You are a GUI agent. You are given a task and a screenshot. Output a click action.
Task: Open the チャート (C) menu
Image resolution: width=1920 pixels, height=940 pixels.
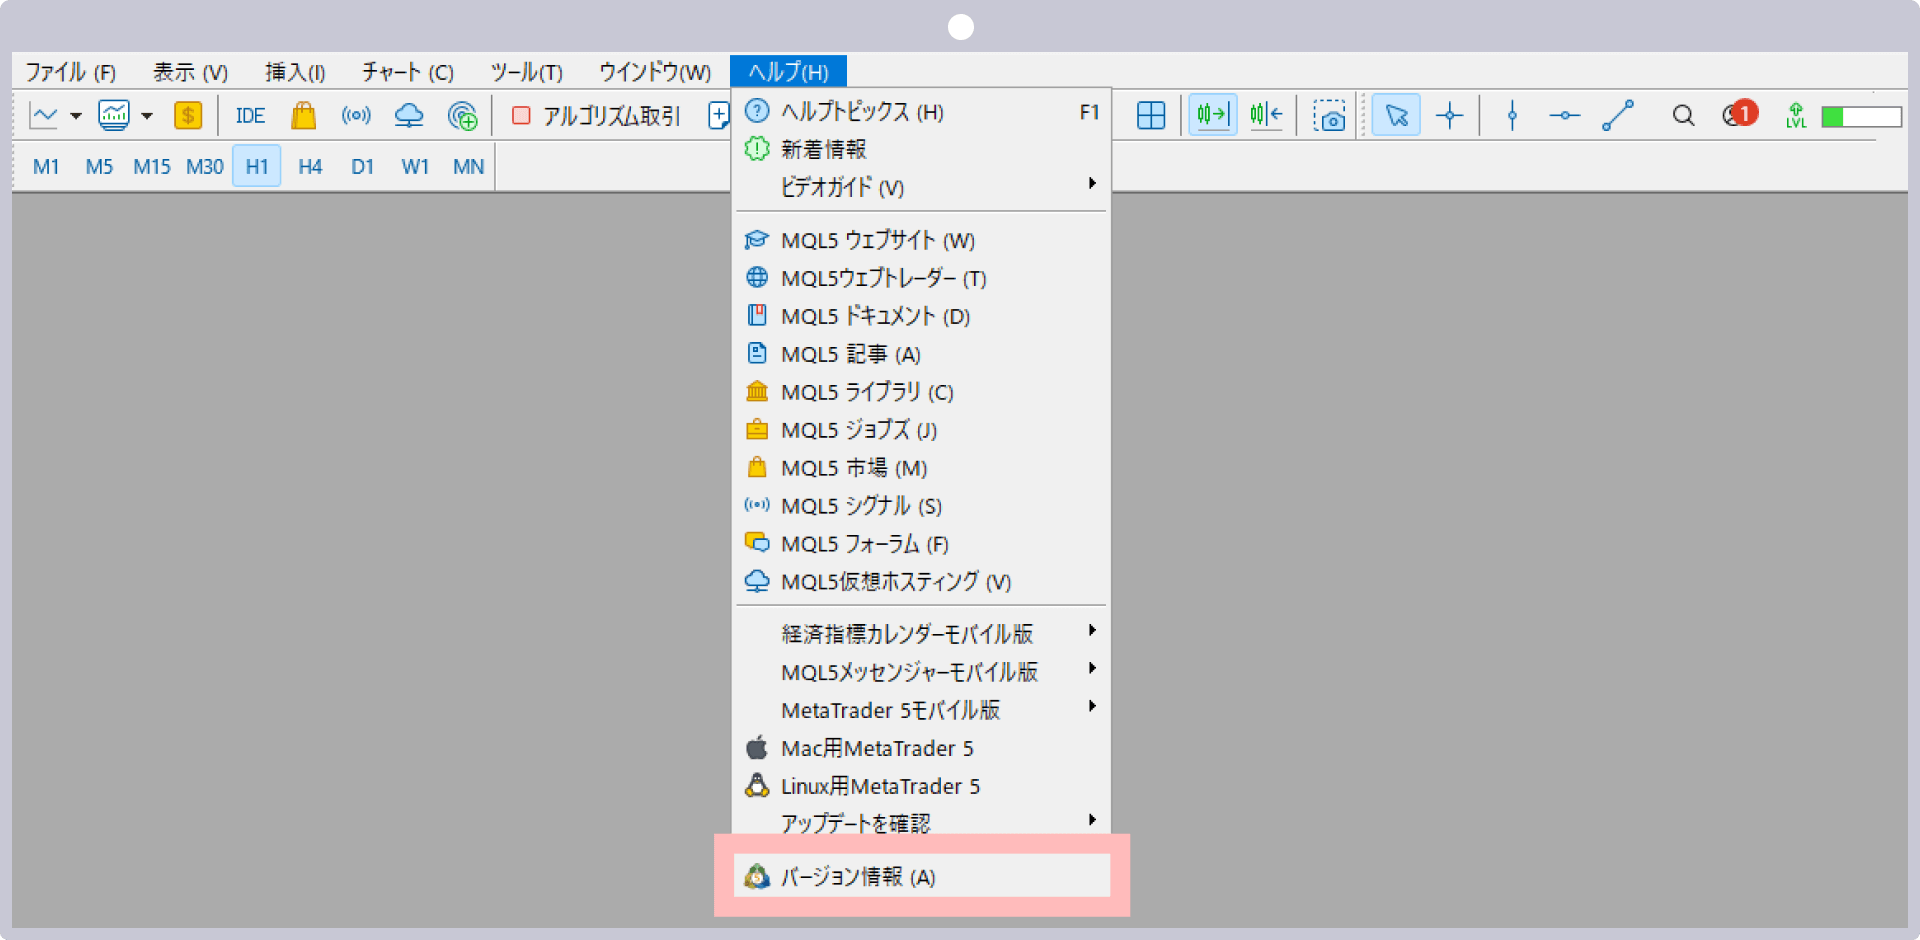(408, 72)
